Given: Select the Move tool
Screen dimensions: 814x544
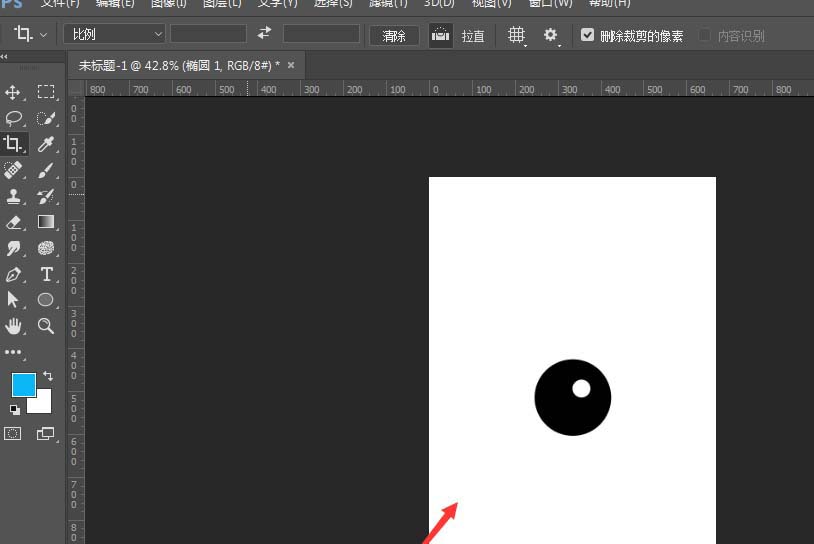Looking at the screenshot, I should point(13,92).
